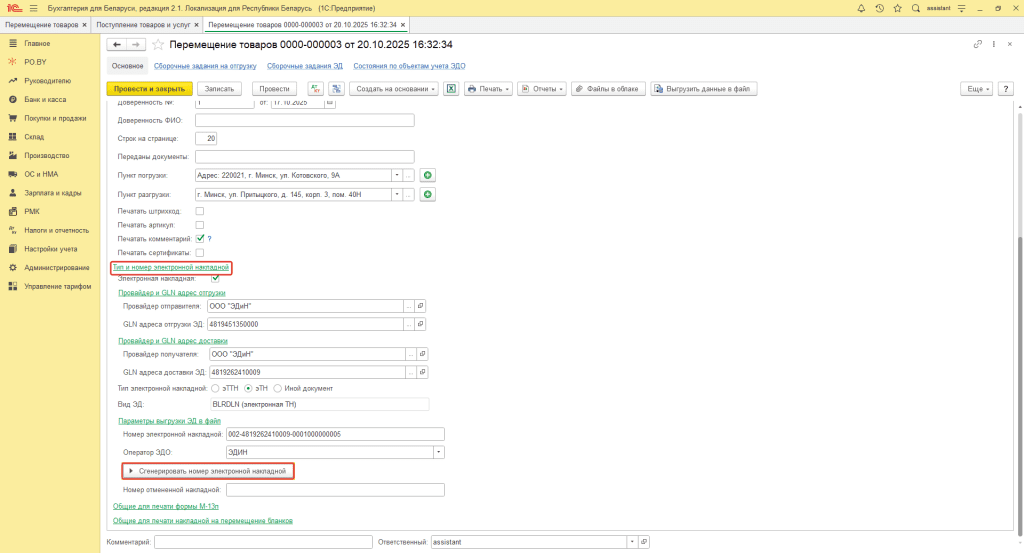The width and height of the screenshot is (1024, 553).
Task: Click the favorites star next to document title
Action: pos(157,45)
